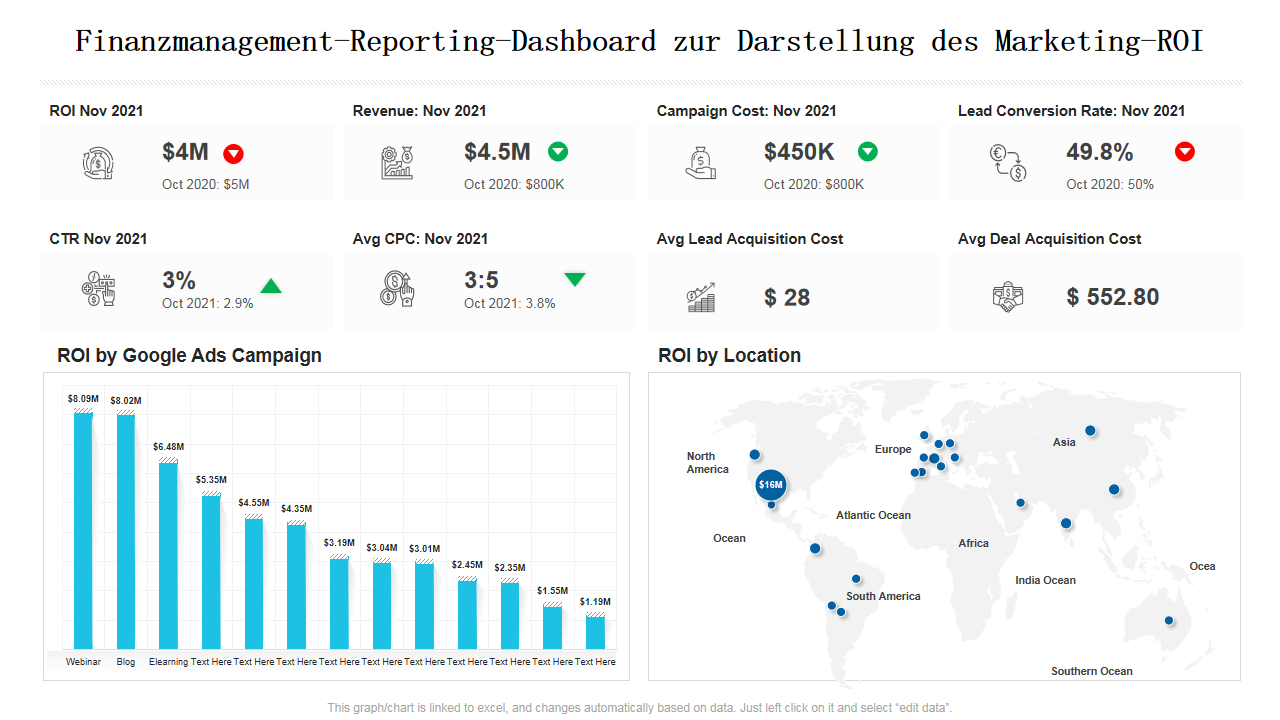Click the Asia map label
This screenshot has height=720, width=1280.
coord(1064,442)
